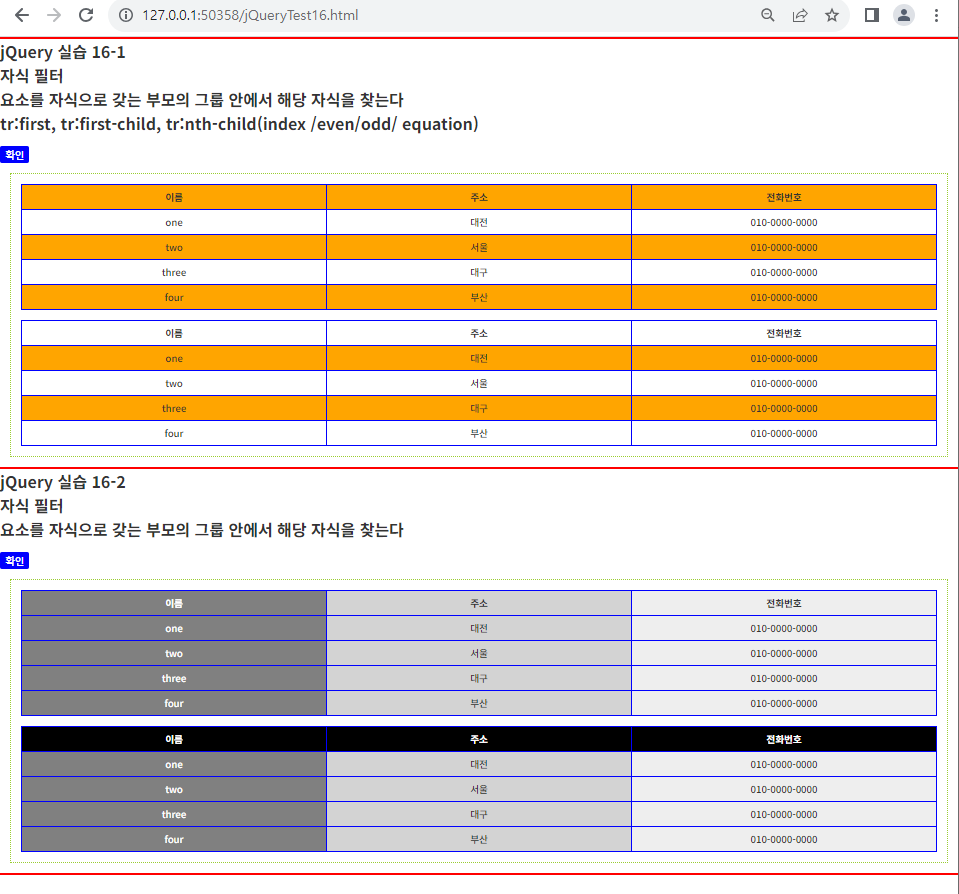This screenshot has height=894, width=959.
Task: Click white 이름 header in second table
Action: tap(174, 333)
